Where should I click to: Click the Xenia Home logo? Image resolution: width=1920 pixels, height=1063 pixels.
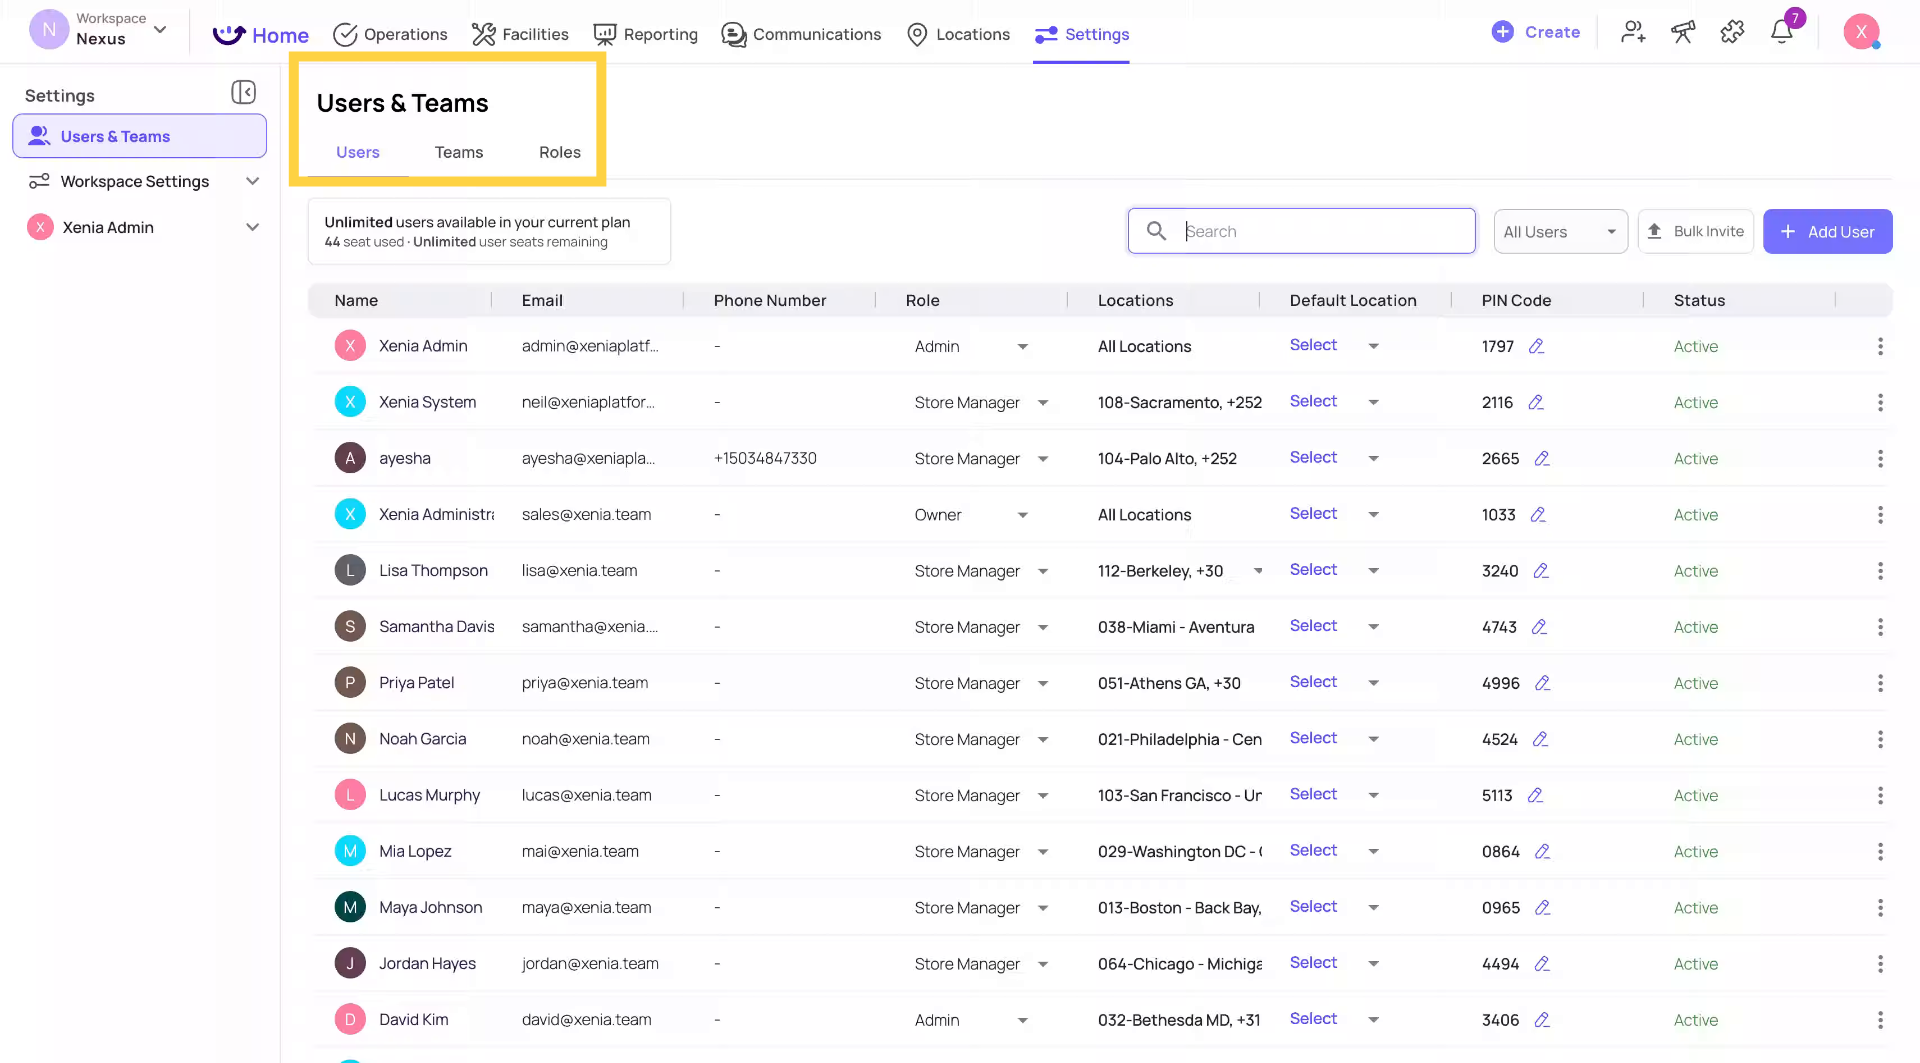point(261,35)
